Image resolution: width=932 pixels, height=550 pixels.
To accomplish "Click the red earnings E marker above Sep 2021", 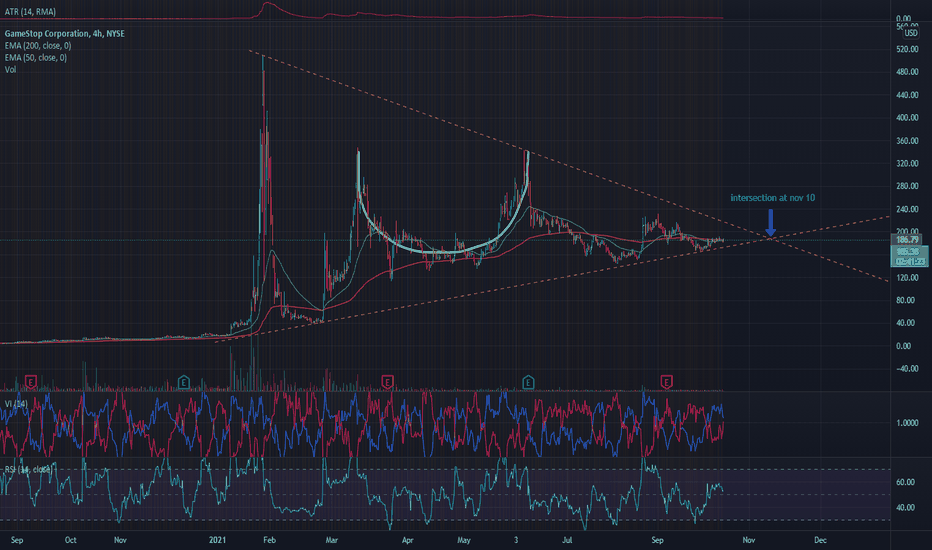I will pos(666,382).
